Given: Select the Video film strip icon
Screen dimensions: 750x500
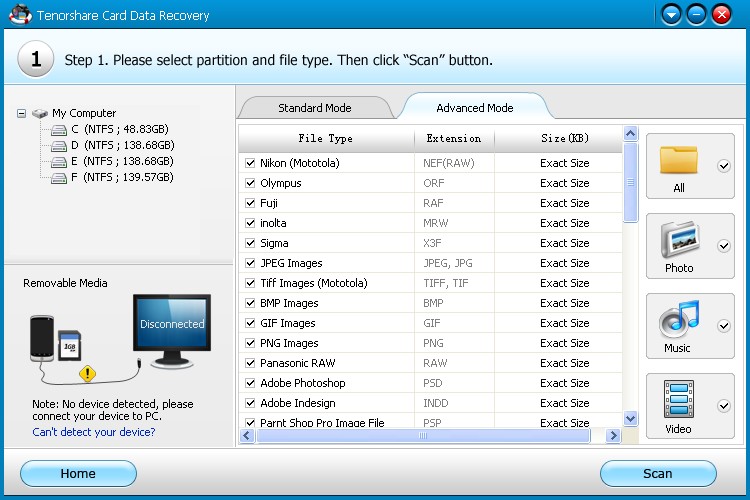Looking at the screenshot, I should [x=678, y=400].
